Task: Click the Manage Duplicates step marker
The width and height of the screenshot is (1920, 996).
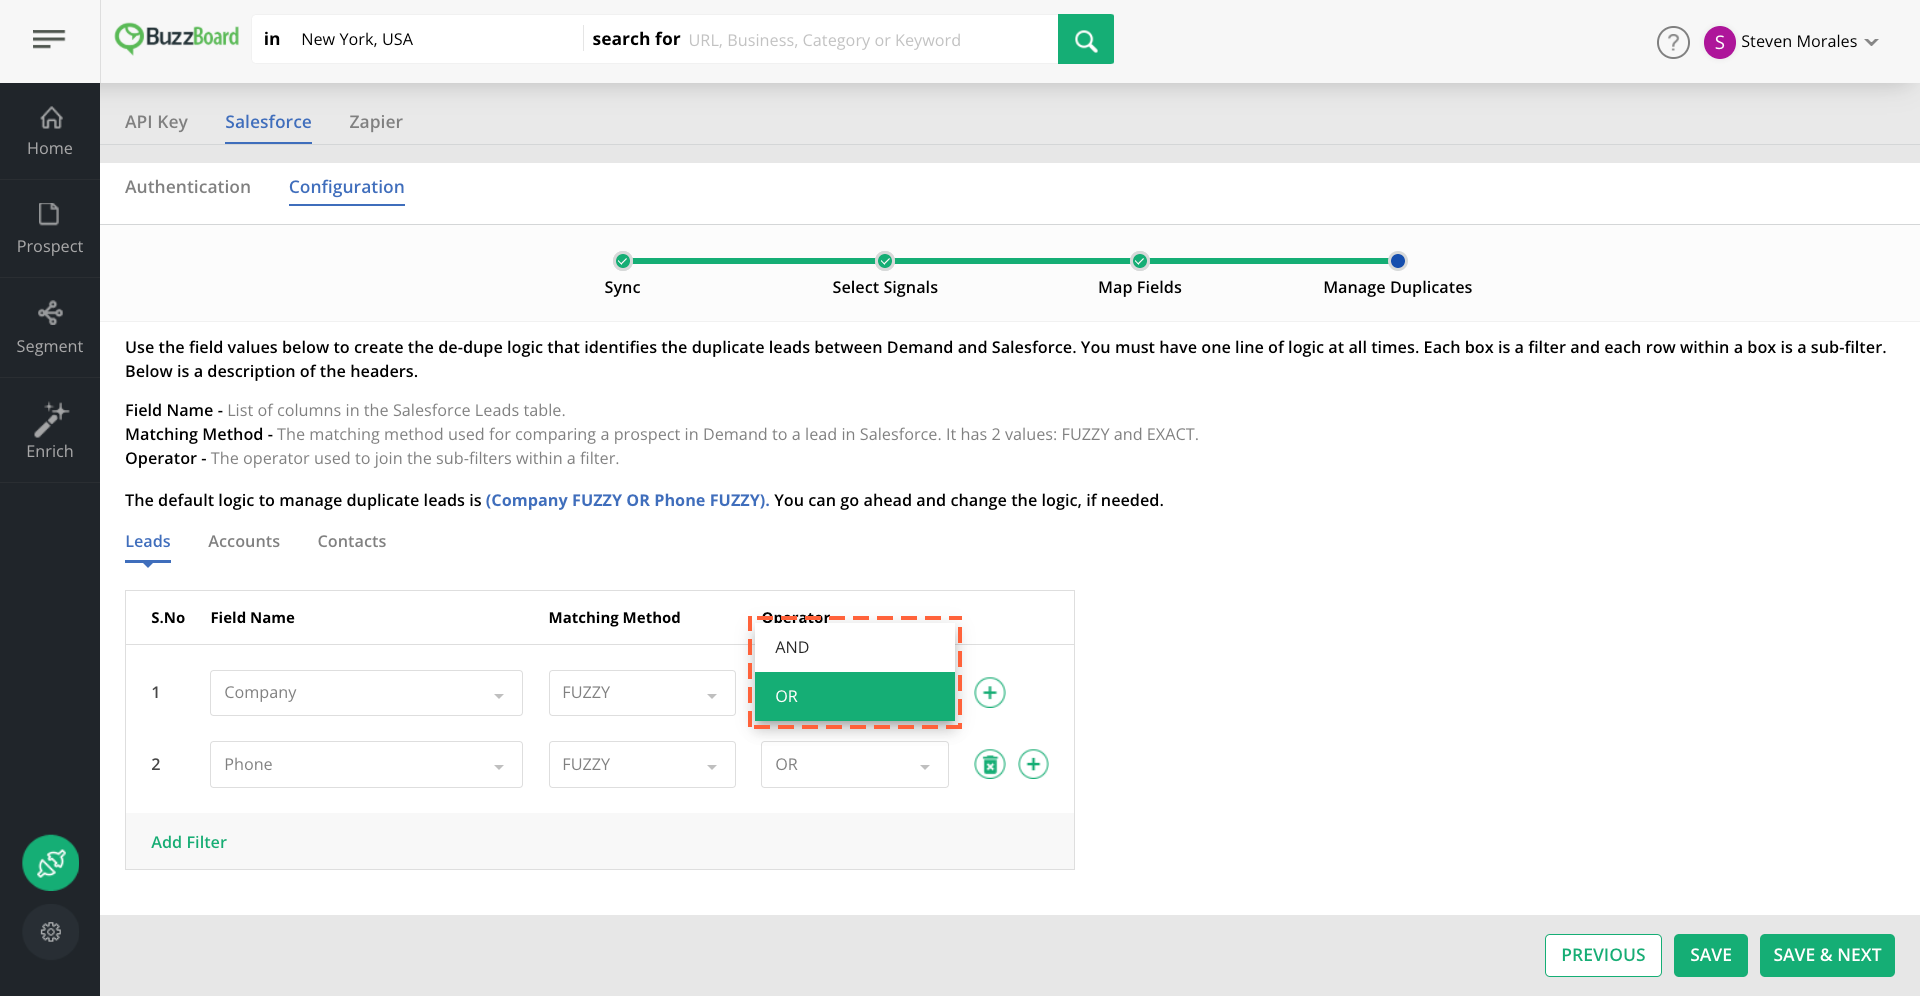Action: (1398, 261)
